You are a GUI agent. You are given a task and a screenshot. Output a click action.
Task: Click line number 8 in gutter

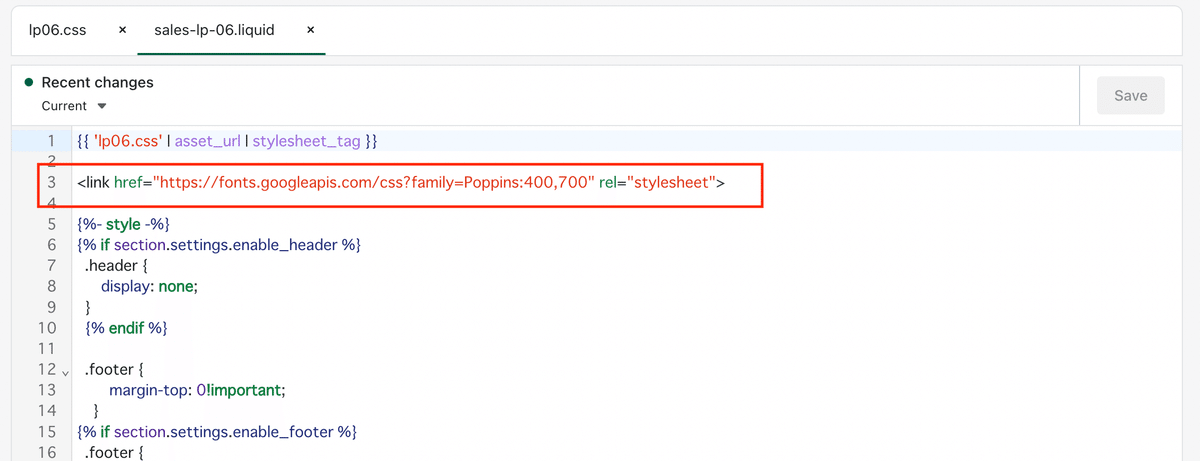50,287
